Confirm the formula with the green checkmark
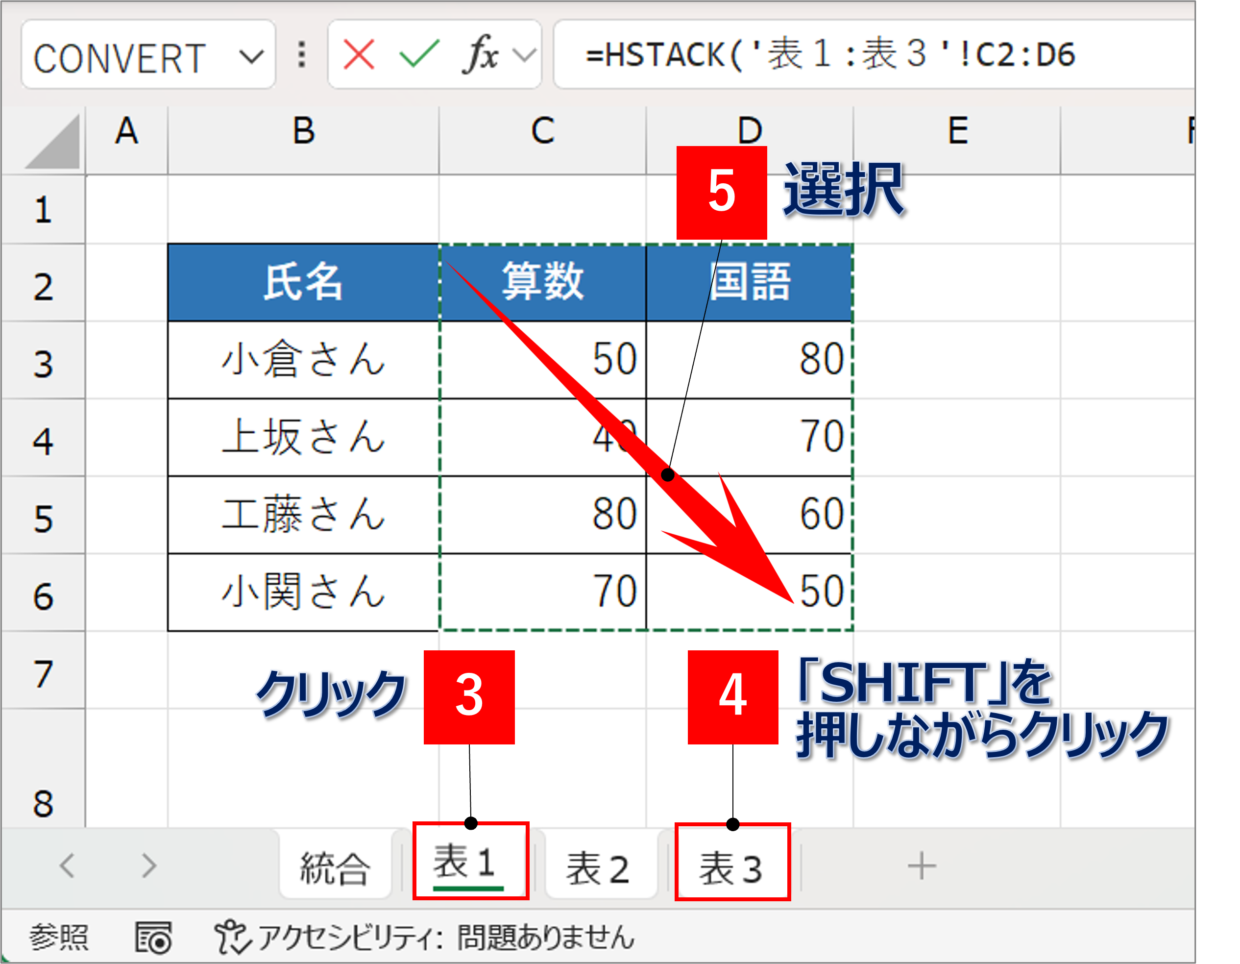 (419, 55)
